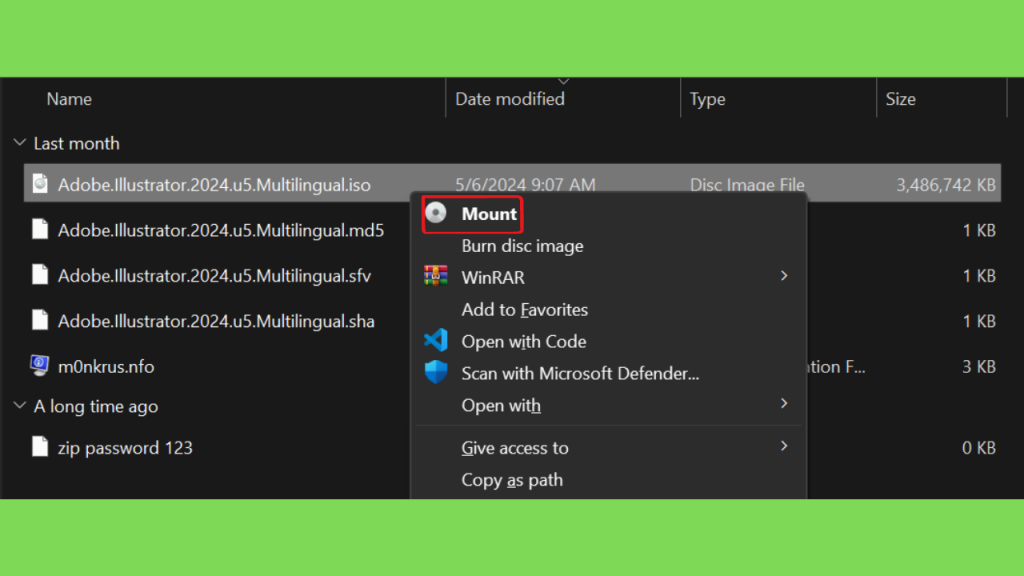The width and height of the screenshot is (1024, 576).
Task: Click the 5/6/2024 9:07 AM date cell
Action: tap(525, 185)
